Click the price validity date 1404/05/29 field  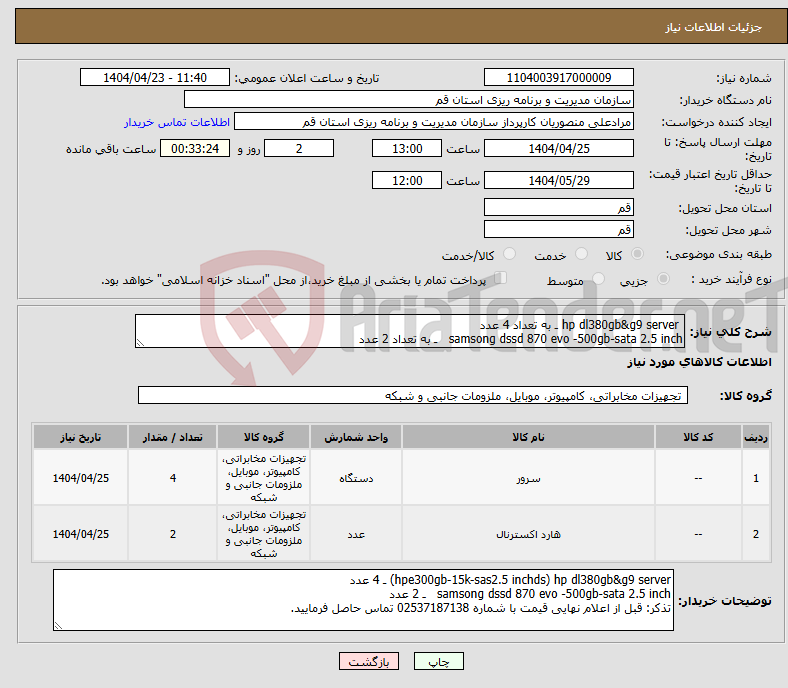click(x=558, y=180)
